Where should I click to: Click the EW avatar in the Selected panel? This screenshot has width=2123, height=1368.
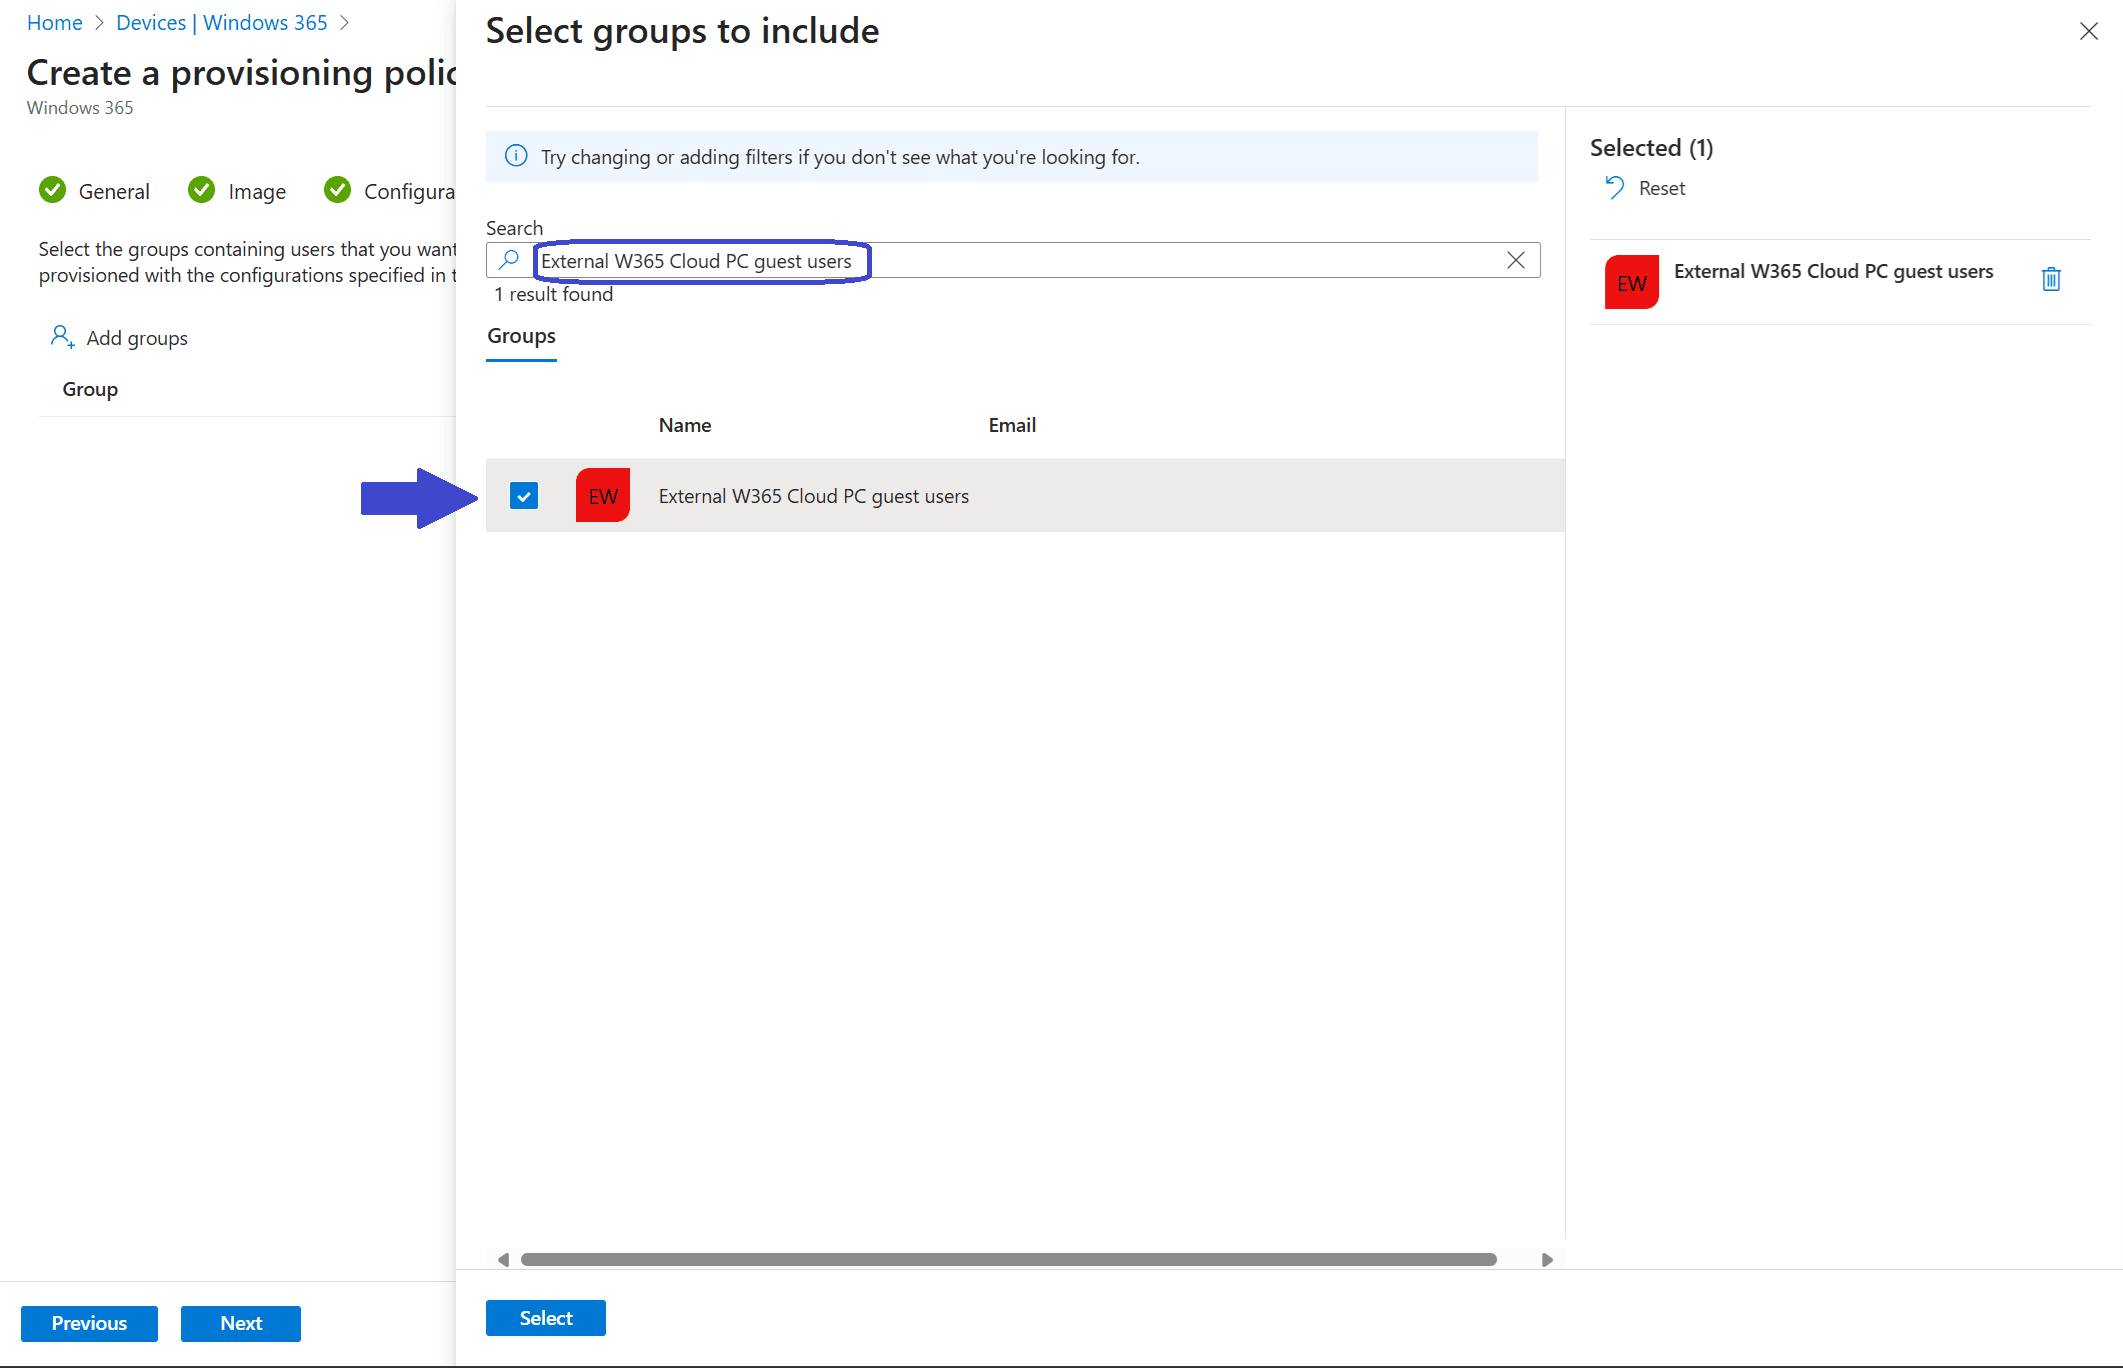[x=1631, y=282]
